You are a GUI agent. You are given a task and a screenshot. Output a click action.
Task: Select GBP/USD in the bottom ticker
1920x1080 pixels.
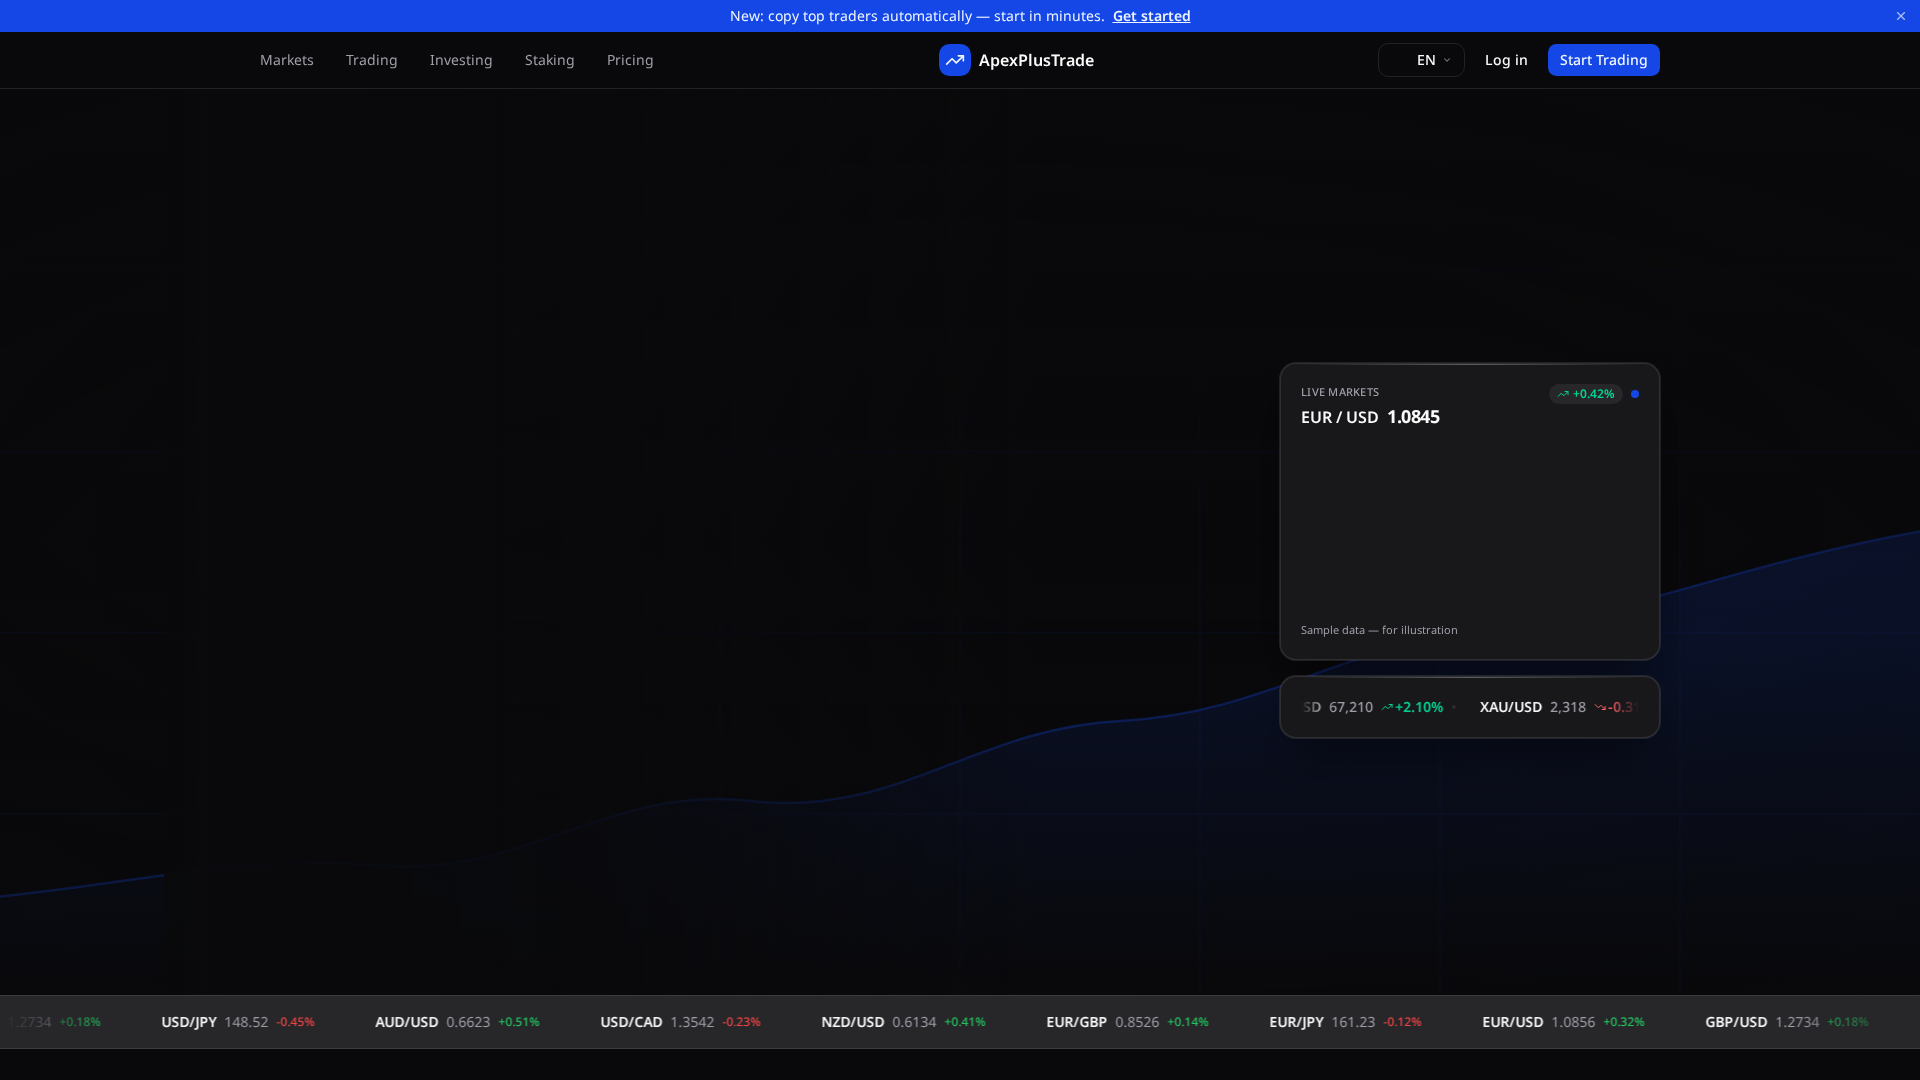coord(1736,1022)
